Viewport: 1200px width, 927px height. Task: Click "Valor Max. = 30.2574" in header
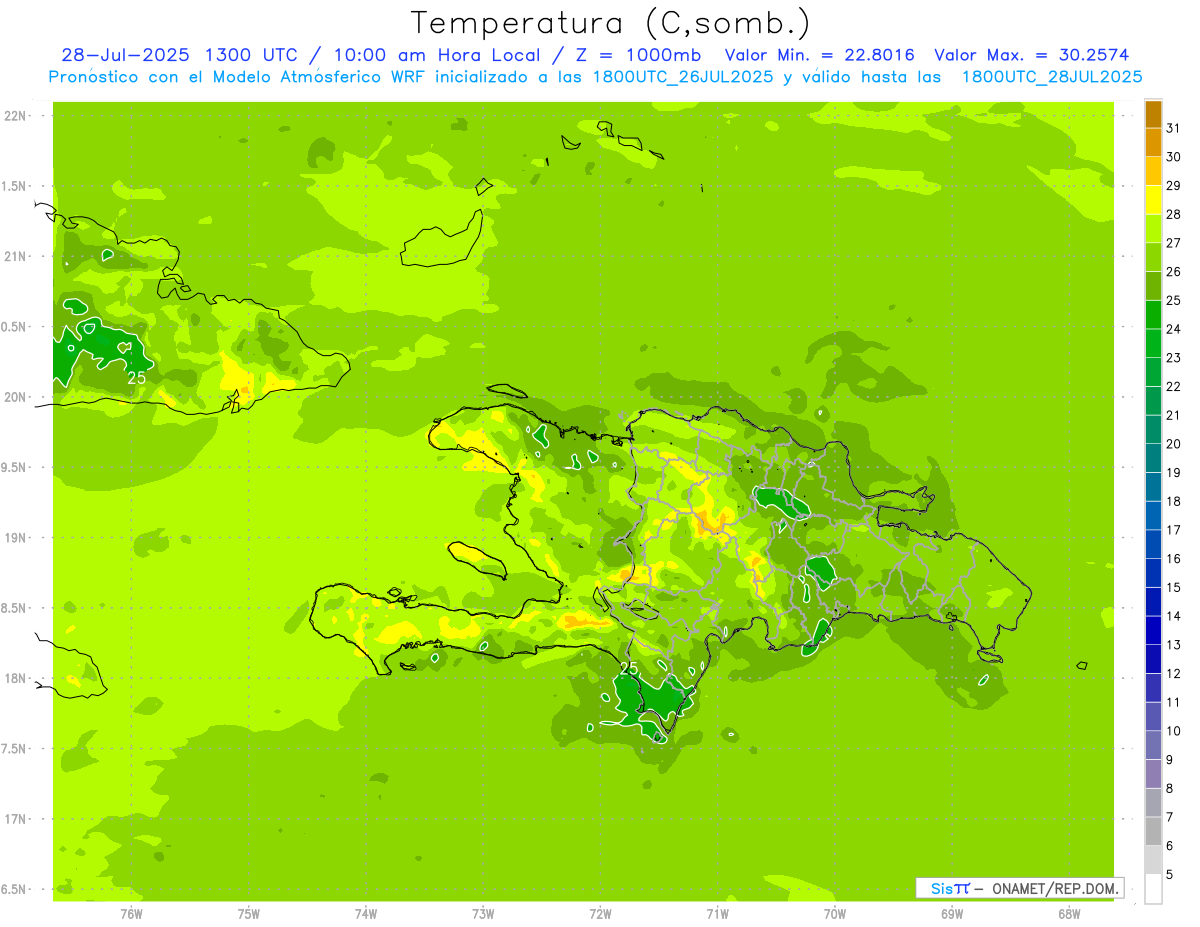(1031, 55)
